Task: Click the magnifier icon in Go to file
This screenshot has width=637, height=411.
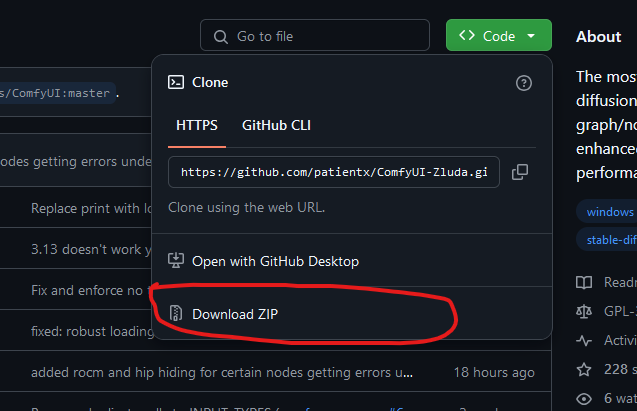Action: click(221, 37)
